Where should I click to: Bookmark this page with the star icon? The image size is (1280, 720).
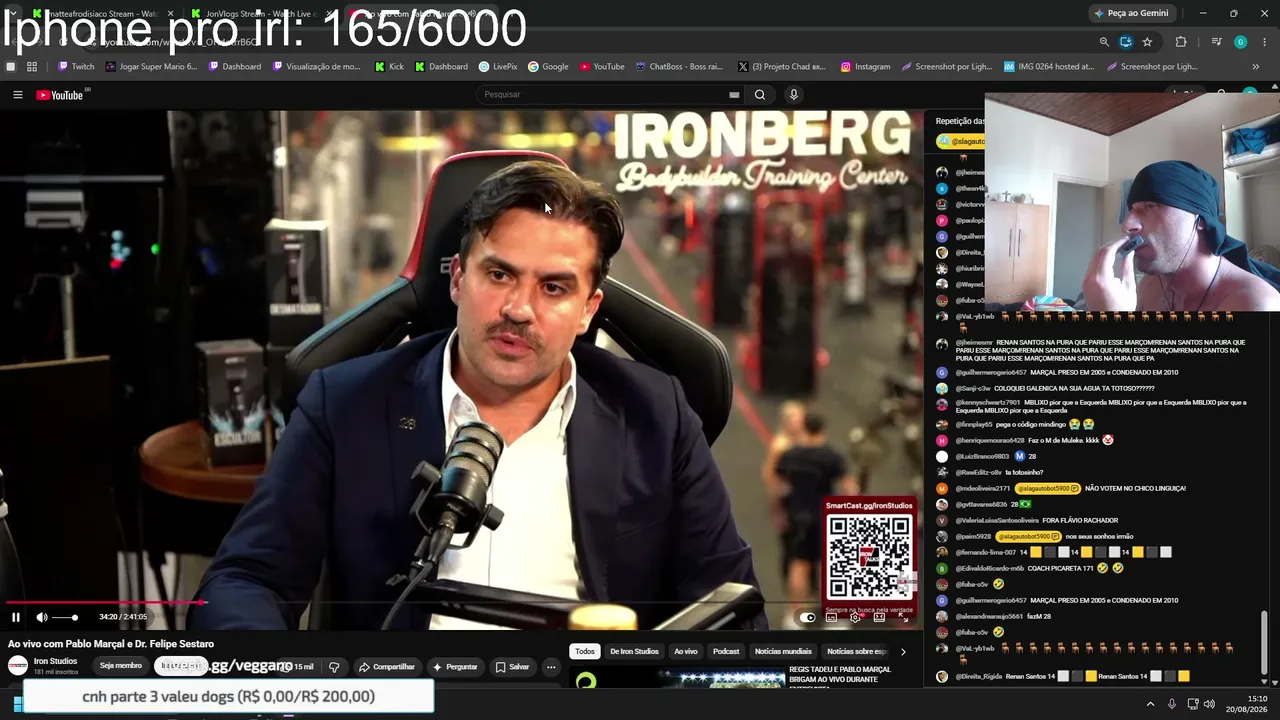coord(1147,42)
